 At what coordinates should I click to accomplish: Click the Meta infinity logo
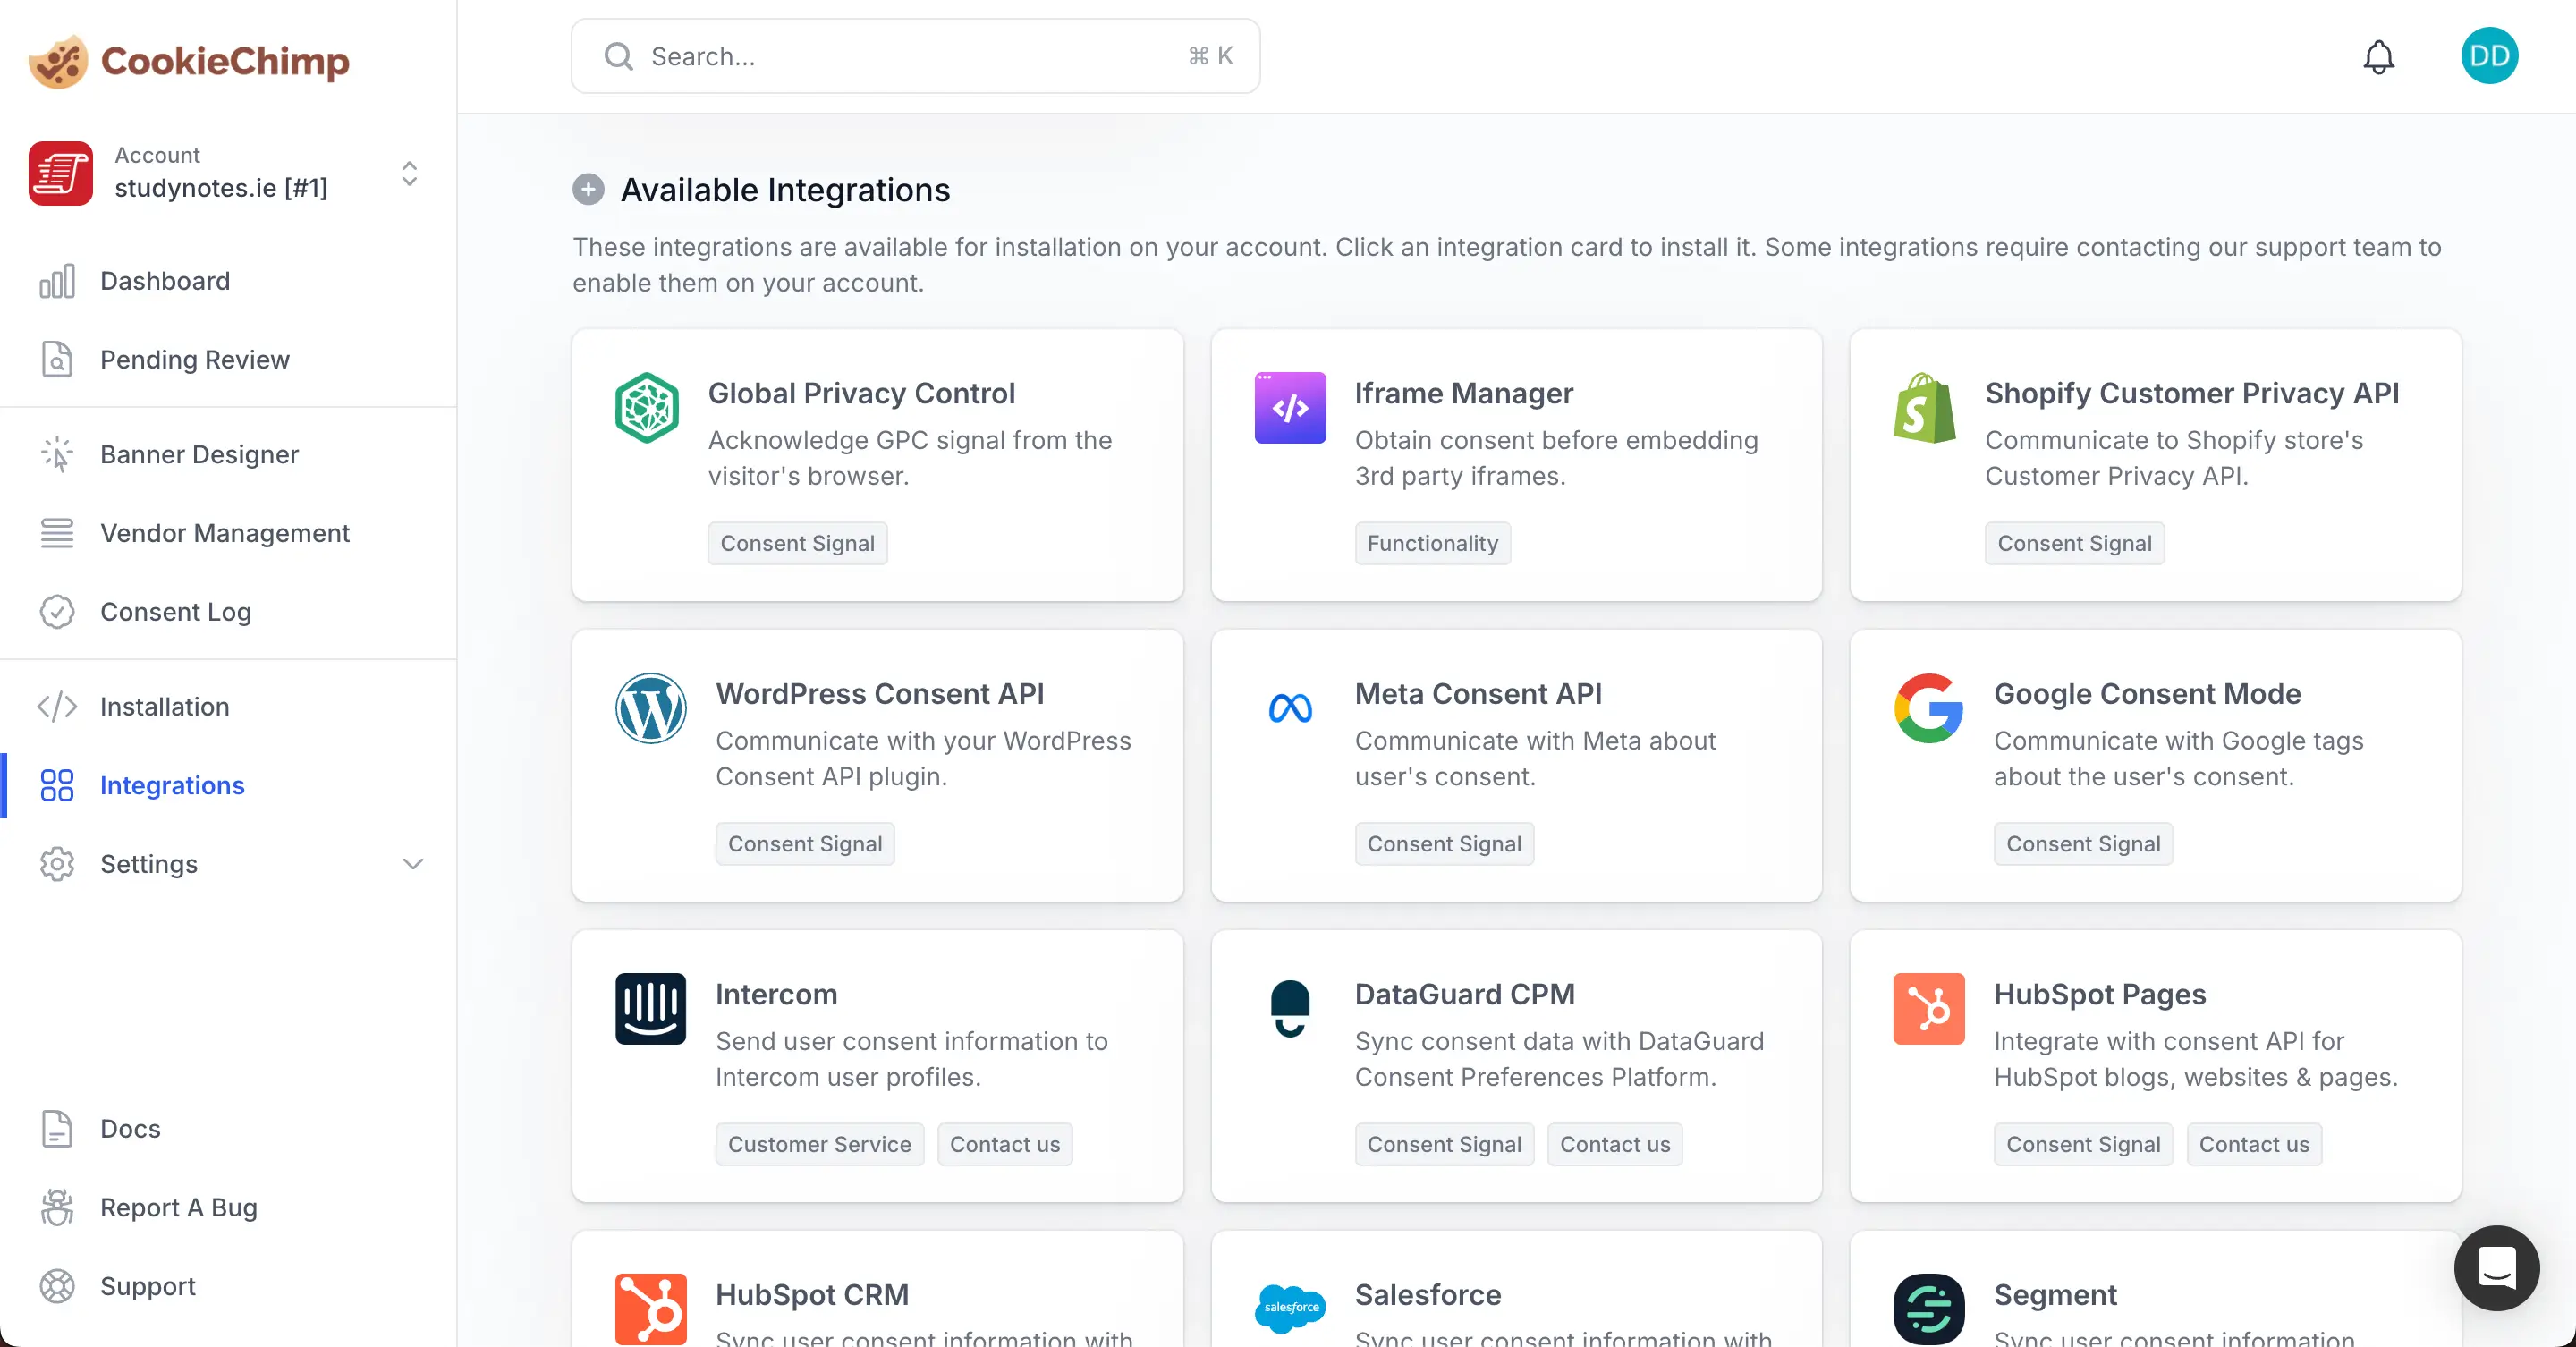point(1290,708)
